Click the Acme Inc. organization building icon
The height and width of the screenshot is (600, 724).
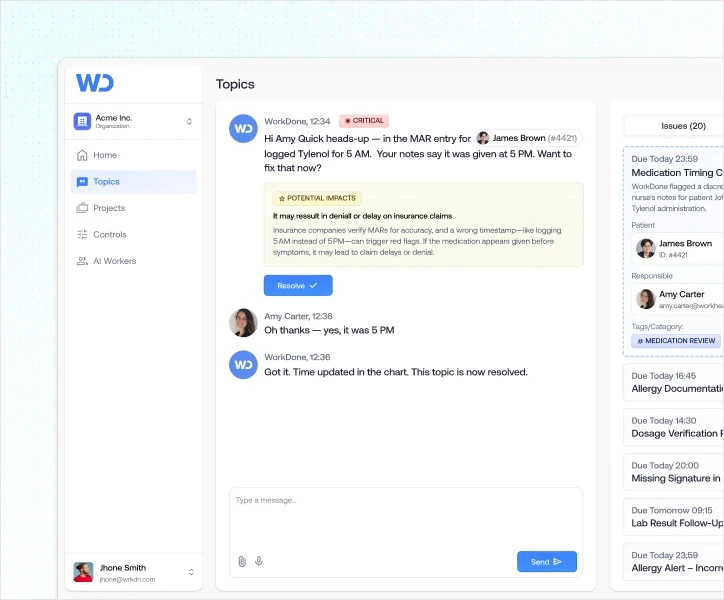tap(82, 121)
